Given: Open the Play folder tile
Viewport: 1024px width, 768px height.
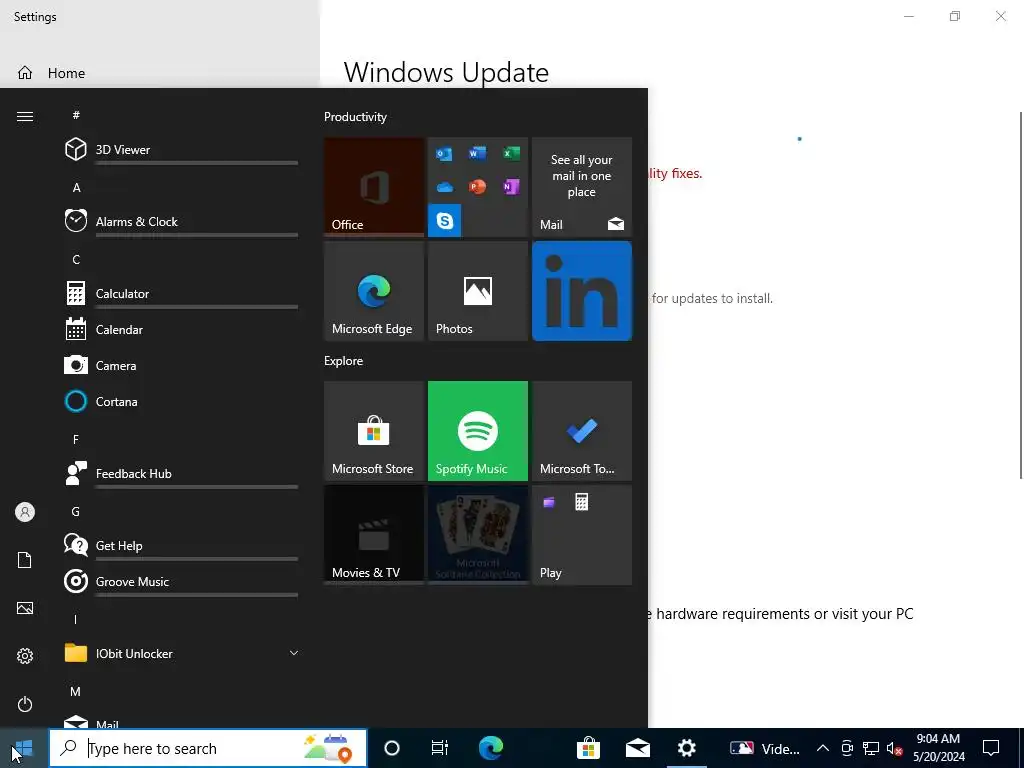Looking at the screenshot, I should tap(582, 535).
